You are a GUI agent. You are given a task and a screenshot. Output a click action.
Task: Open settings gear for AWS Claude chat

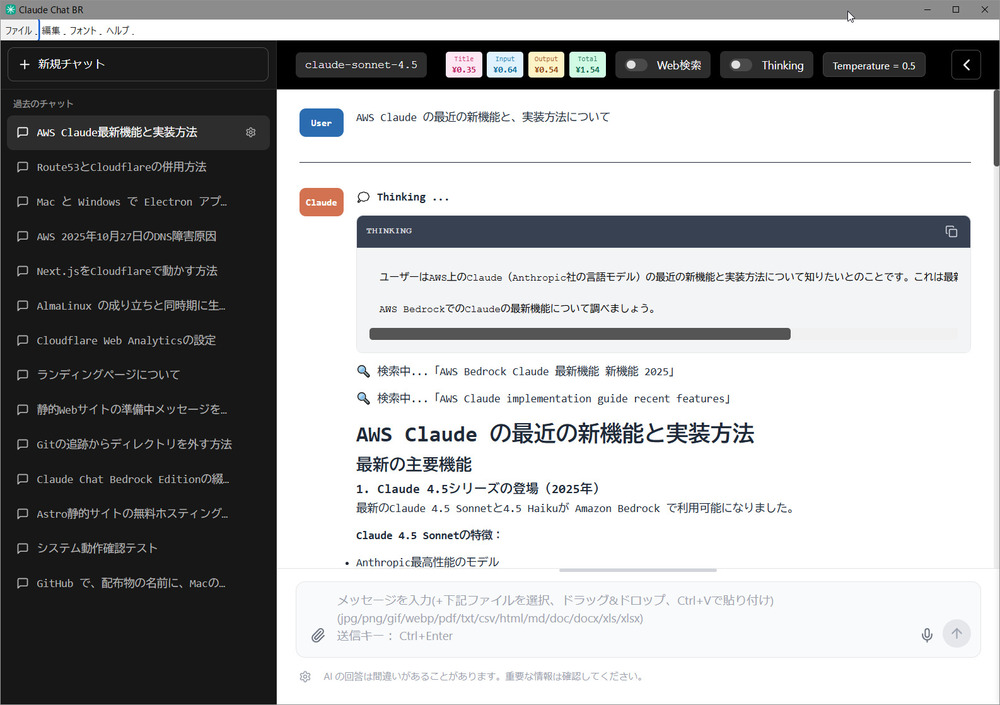tap(251, 132)
